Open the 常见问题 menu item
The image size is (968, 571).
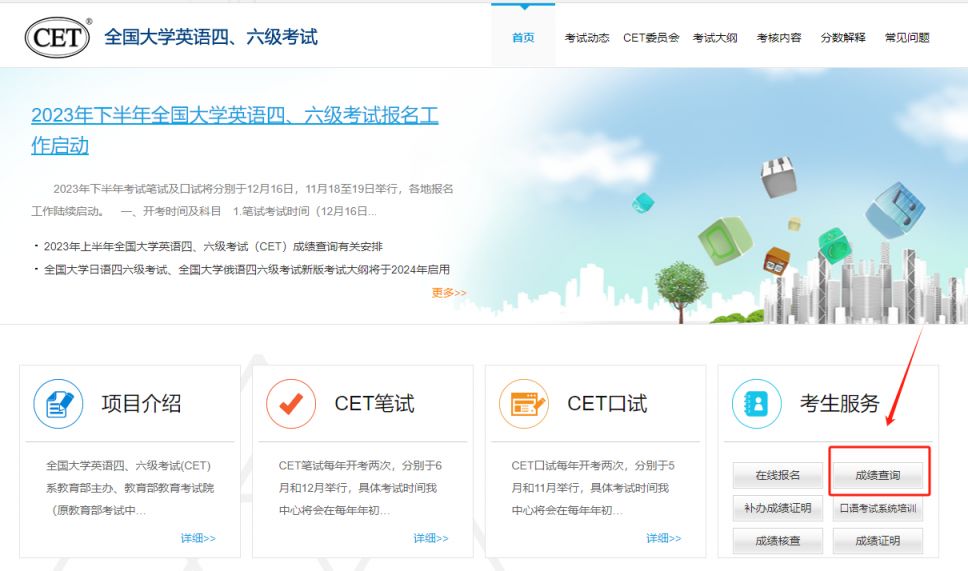coord(907,38)
